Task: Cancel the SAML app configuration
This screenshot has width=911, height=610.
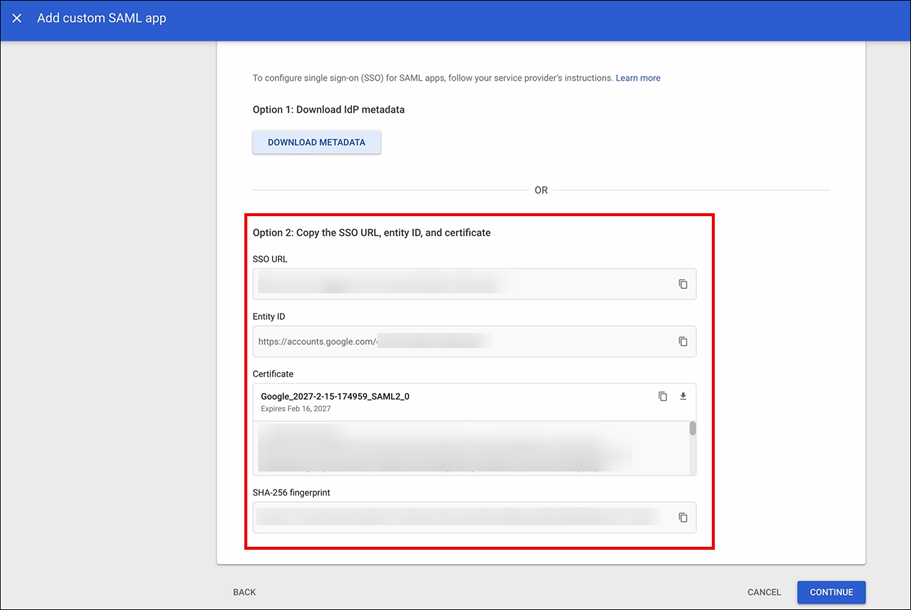Action: coord(763,592)
